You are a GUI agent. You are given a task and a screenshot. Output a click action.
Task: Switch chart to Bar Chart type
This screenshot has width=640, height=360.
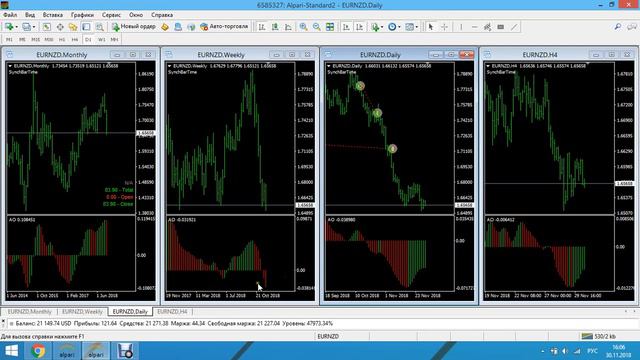262,27
